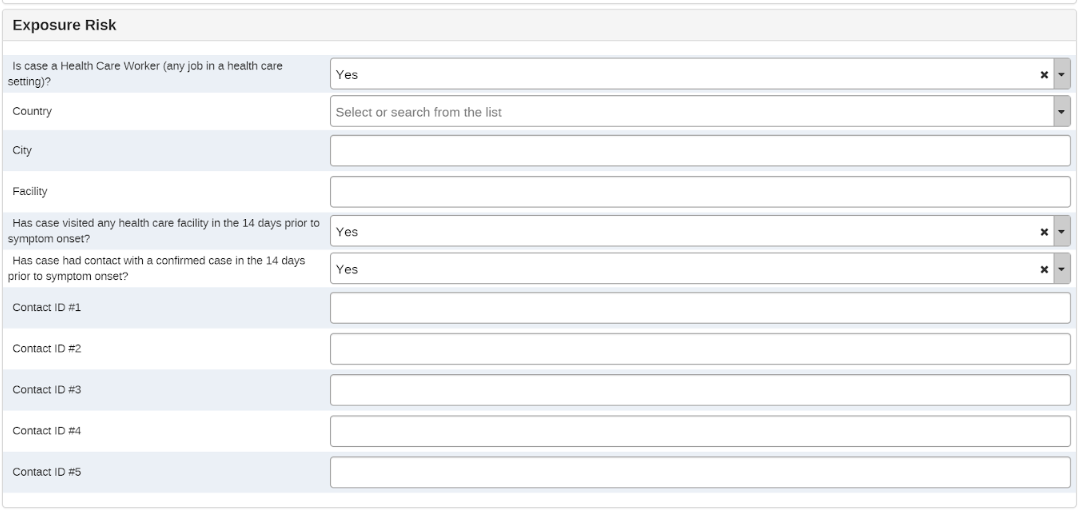Screen dimensions: 1080x510
Task: Expand the confirmed case contact dropdown arrow
Action: click(x=1061, y=268)
